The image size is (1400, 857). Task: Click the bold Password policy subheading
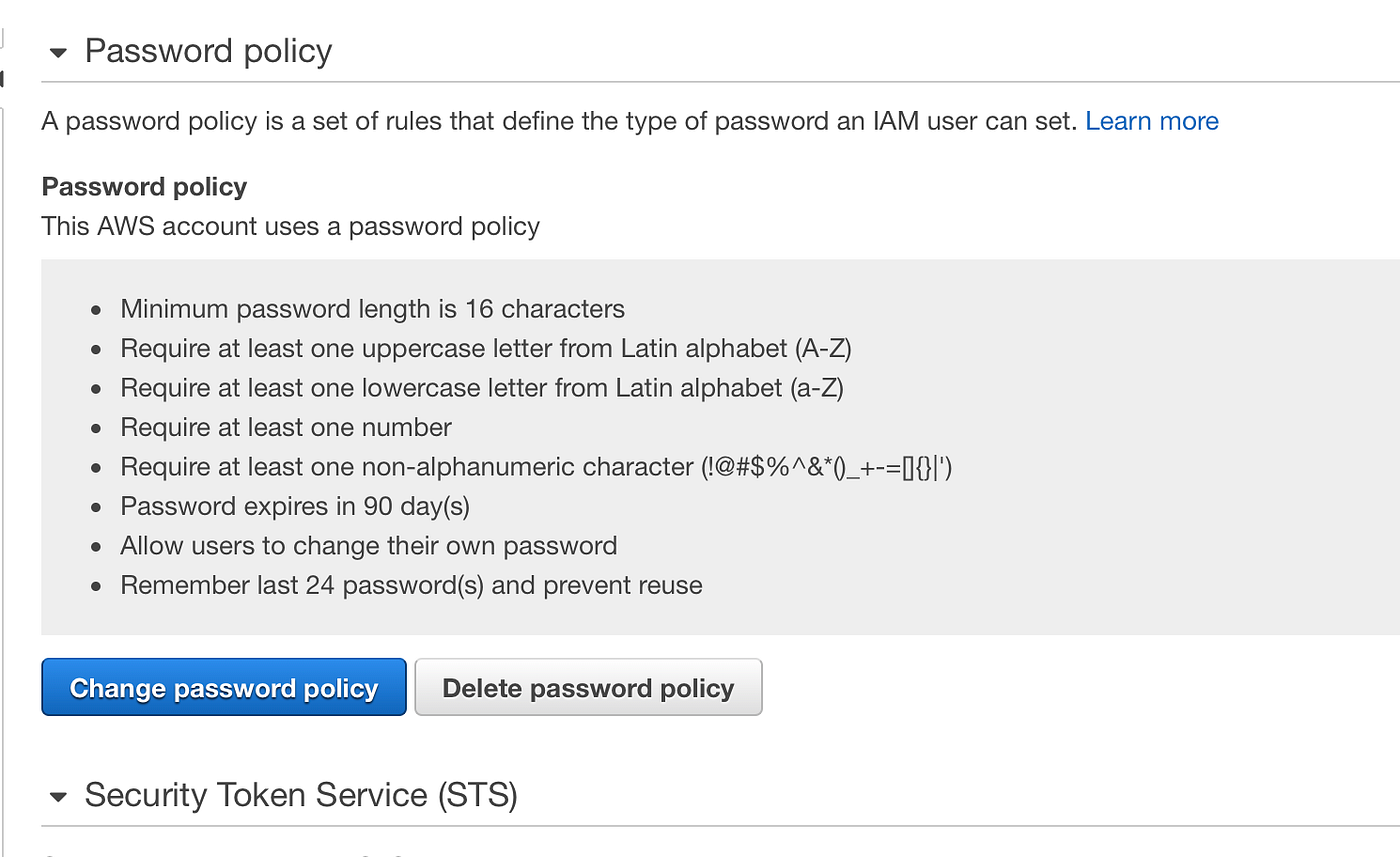click(144, 187)
